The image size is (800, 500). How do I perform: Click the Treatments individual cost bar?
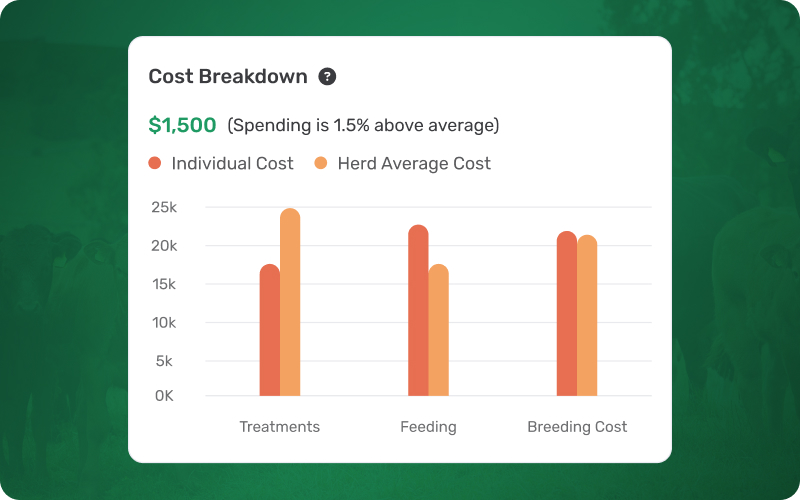pyautogui.click(x=269, y=330)
